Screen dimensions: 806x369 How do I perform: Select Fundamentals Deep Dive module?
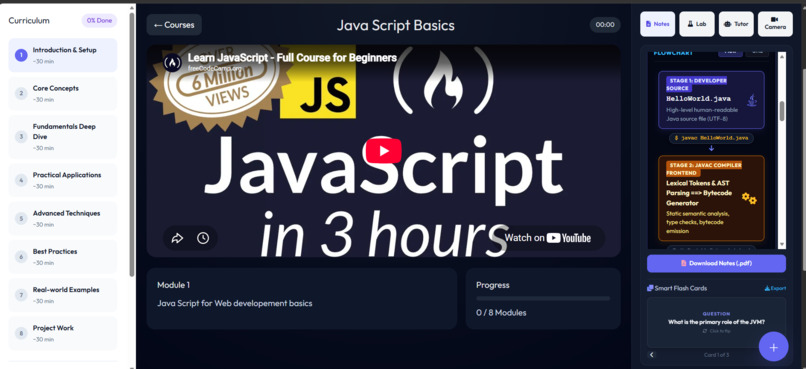pyautogui.click(x=63, y=136)
